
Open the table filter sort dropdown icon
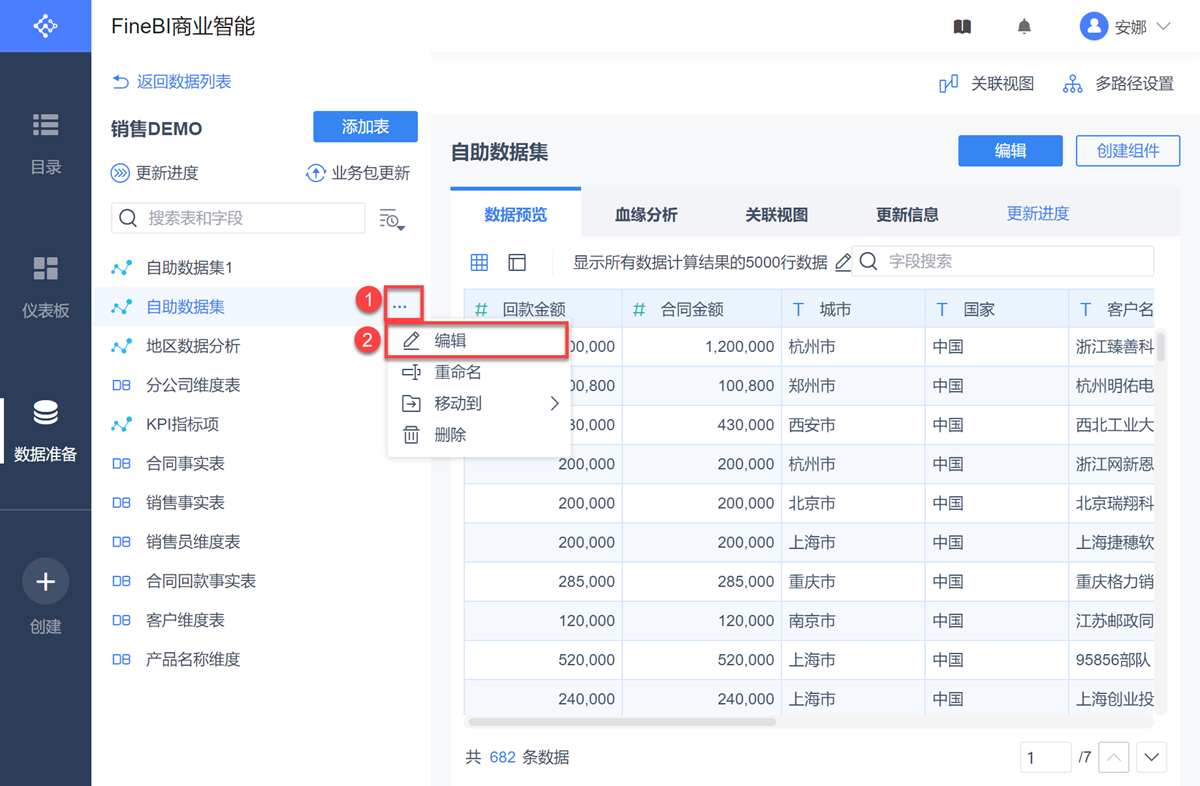pos(392,219)
